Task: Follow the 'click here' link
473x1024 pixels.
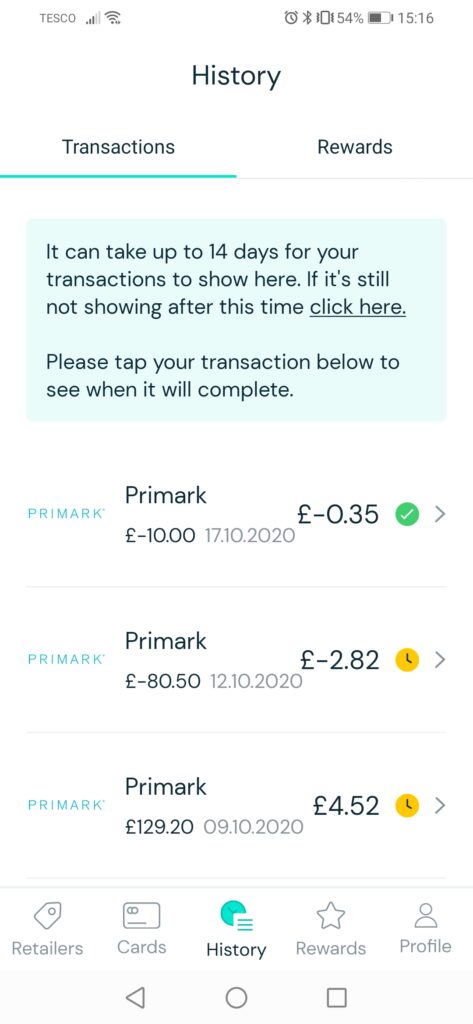Action: click(x=357, y=307)
